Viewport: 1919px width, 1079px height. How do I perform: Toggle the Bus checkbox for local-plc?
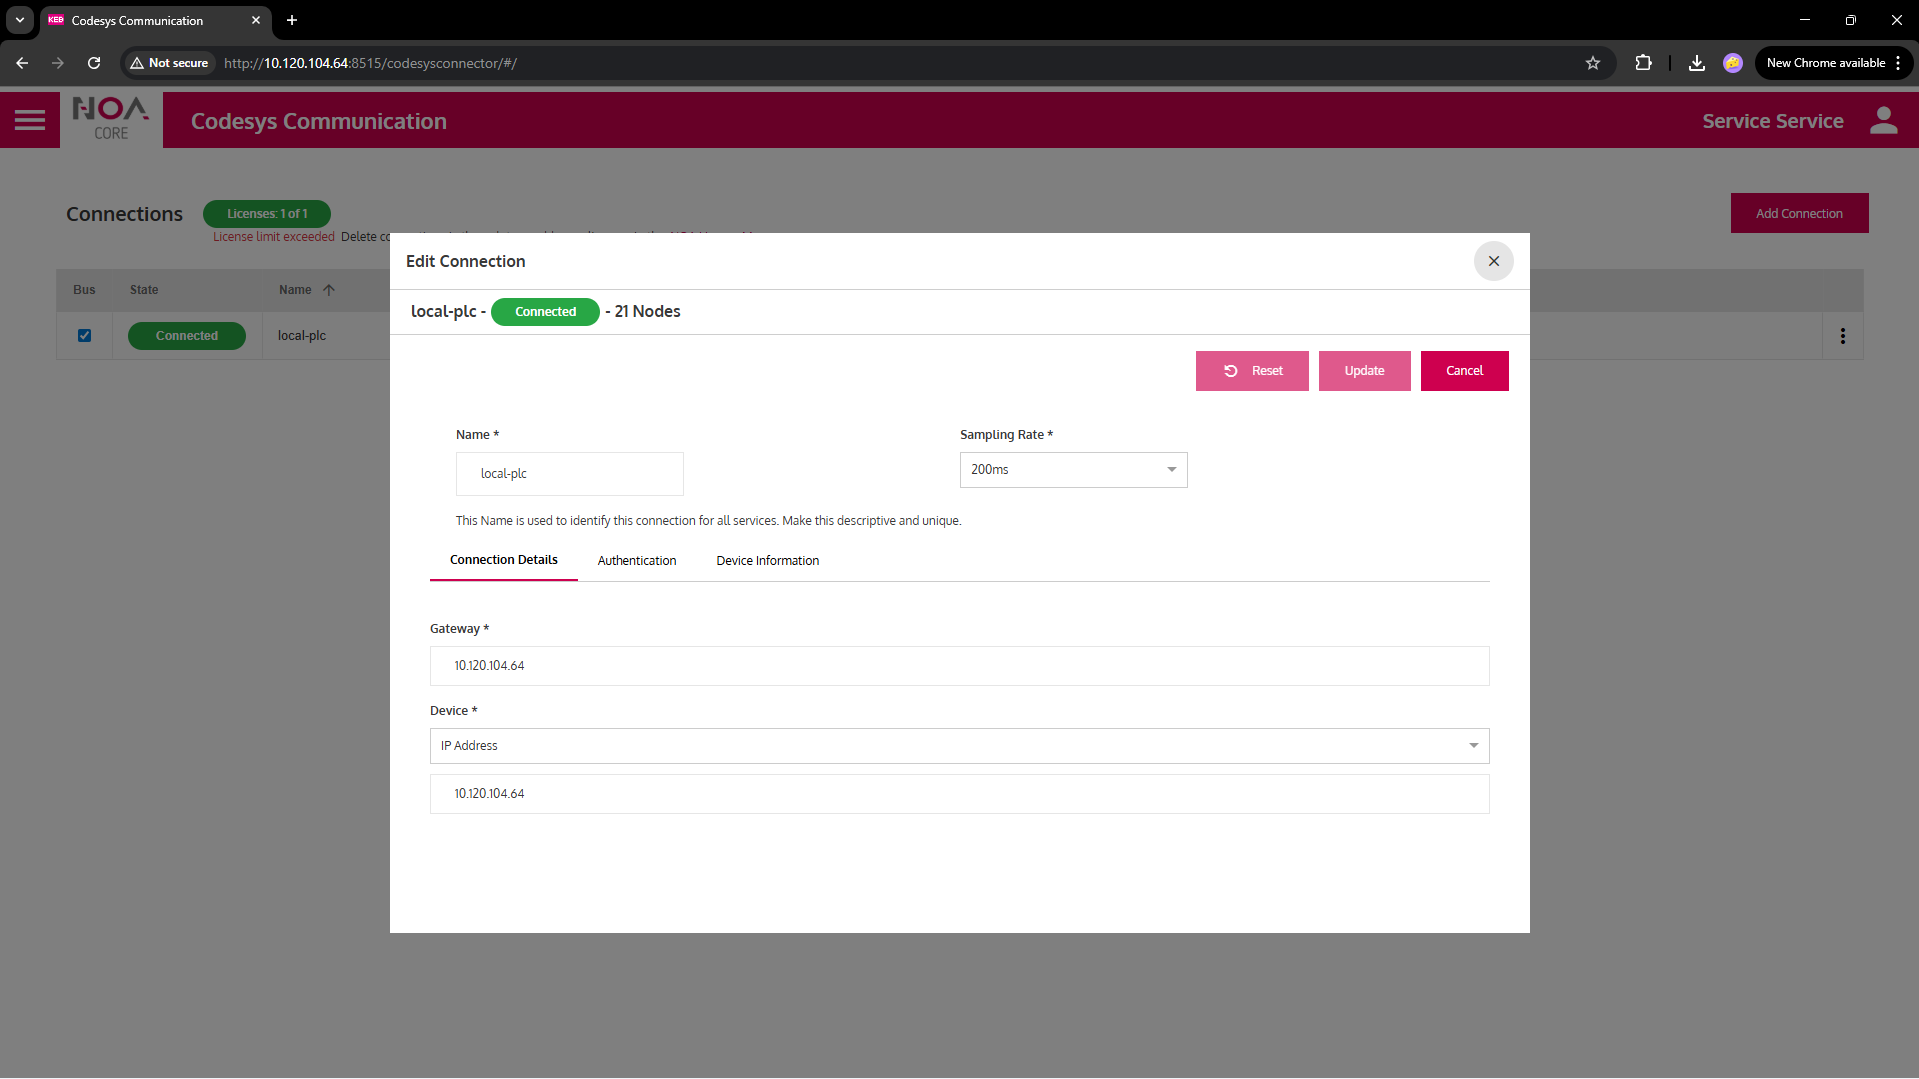click(x=85, y=336)
